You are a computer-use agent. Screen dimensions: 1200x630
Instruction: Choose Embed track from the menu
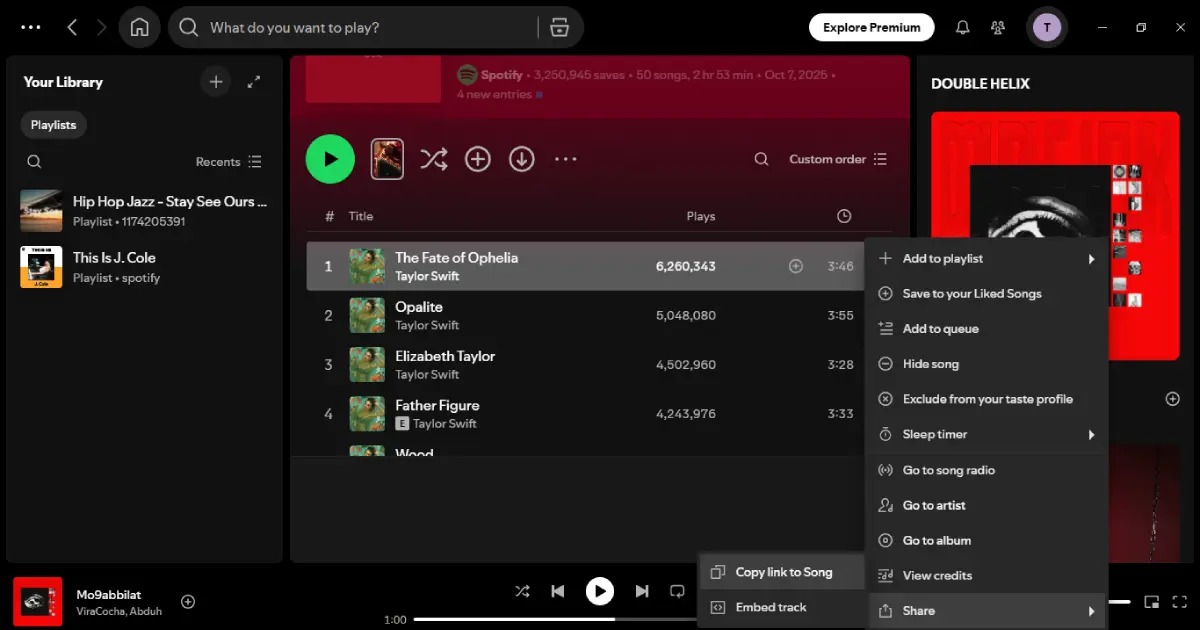coord(770,607)
